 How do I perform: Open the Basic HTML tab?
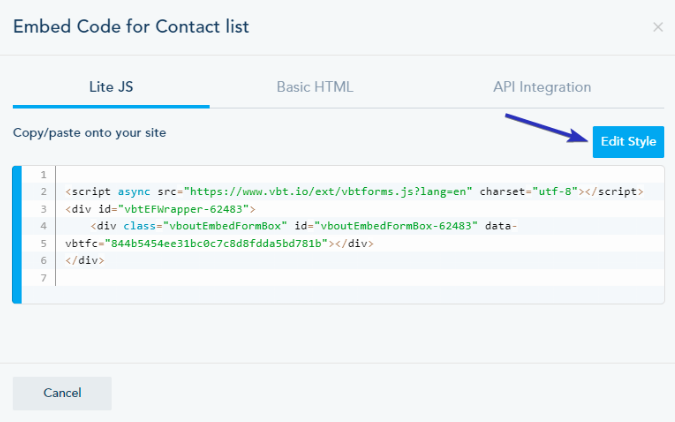coord(315,87)
